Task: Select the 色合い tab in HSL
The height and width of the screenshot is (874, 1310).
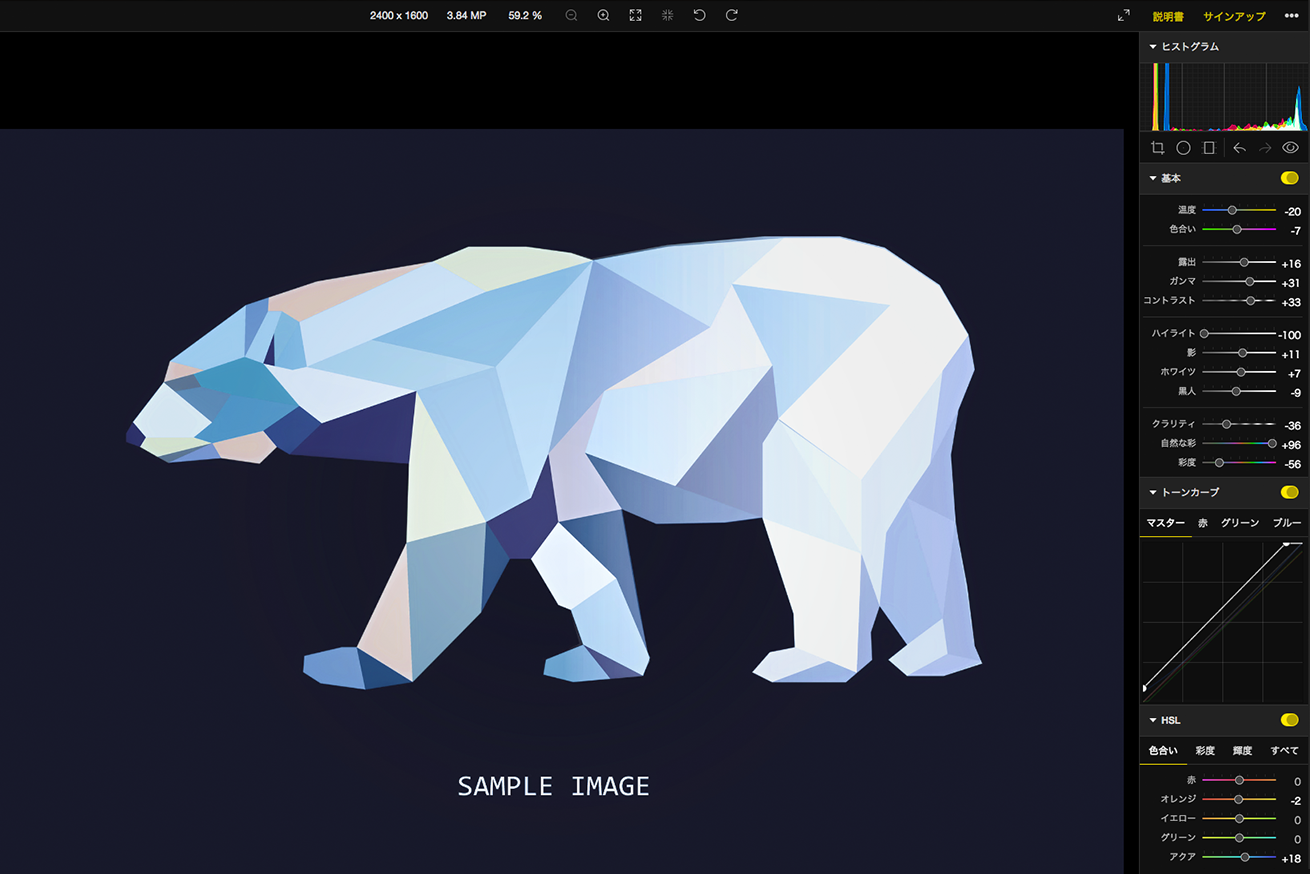Action: click(x=1163, y=751)
